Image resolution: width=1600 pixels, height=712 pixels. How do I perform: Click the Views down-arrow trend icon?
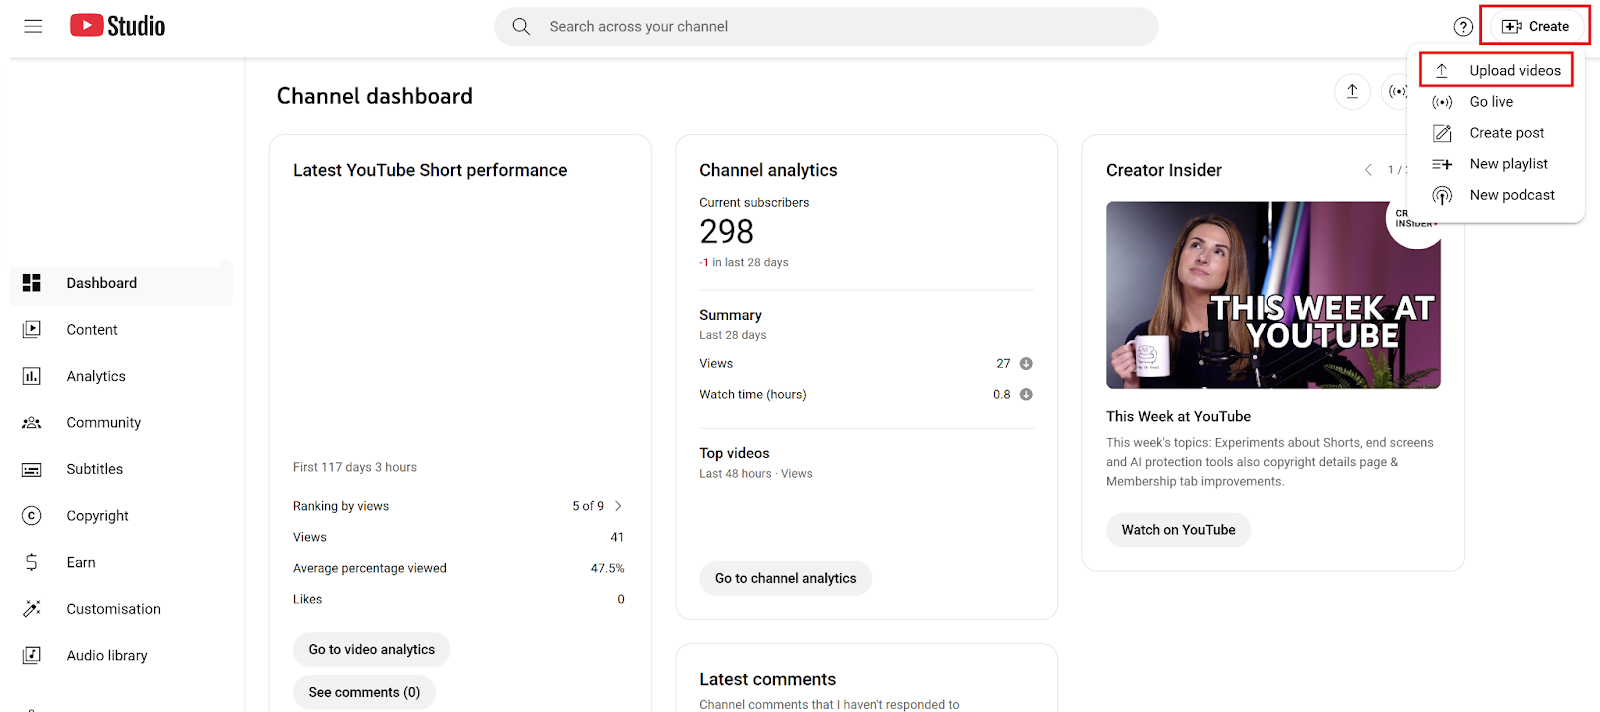point(1026,364)
